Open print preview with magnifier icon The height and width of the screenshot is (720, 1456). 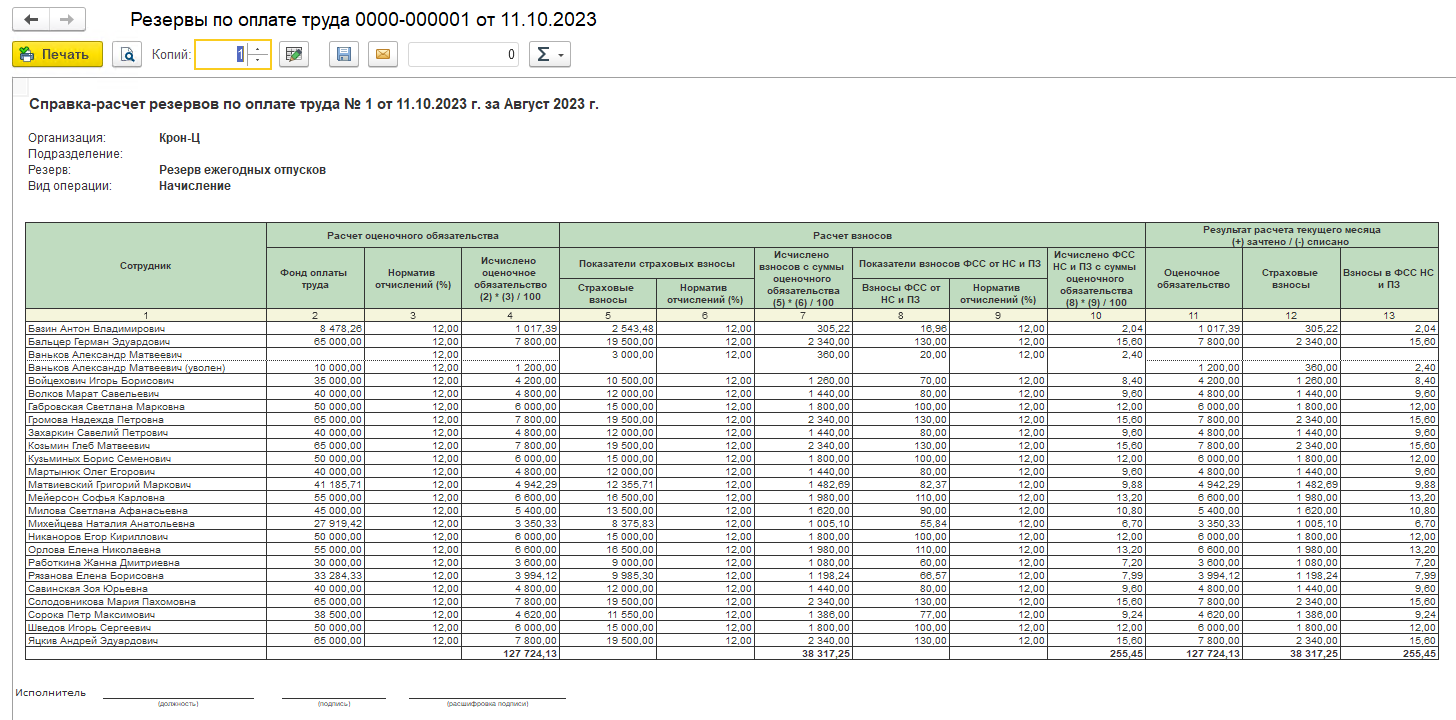click(x=127, y=55)
